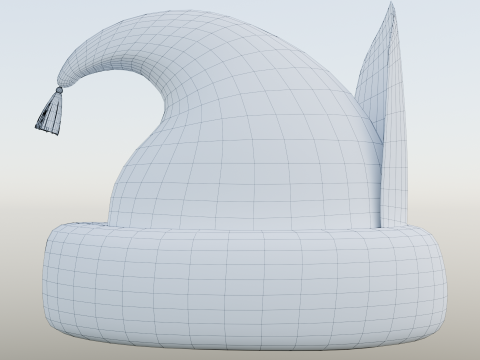This screenshot has width=480, height=360.
Task: Click the small bead above the tassel
Action: click(x=59, y=90)
